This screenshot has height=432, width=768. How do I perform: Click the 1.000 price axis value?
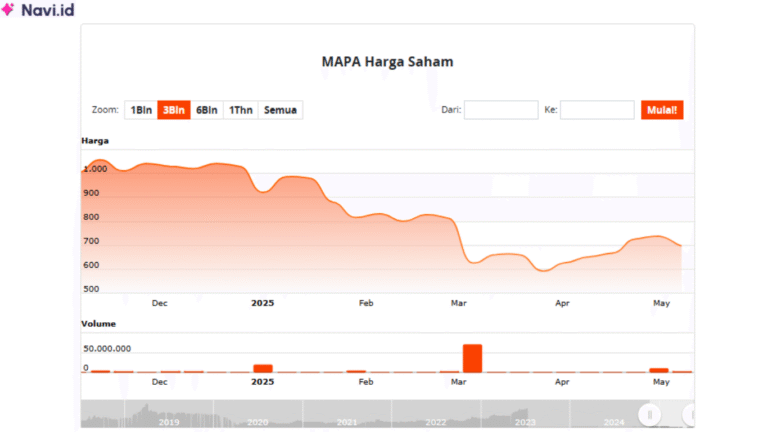[95, 169]
